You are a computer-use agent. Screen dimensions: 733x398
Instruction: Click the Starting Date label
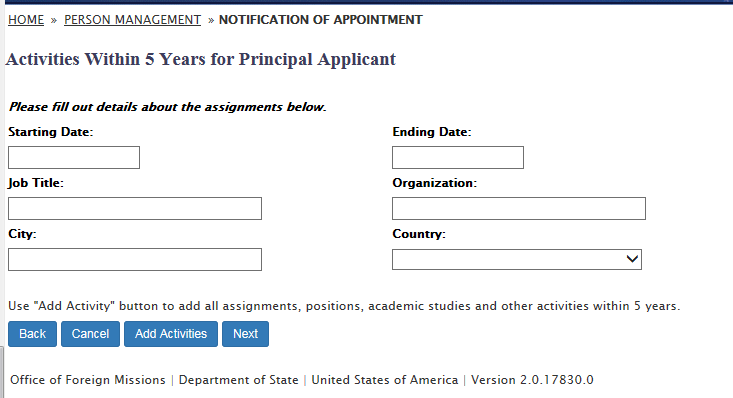click(x=50, y=132)
